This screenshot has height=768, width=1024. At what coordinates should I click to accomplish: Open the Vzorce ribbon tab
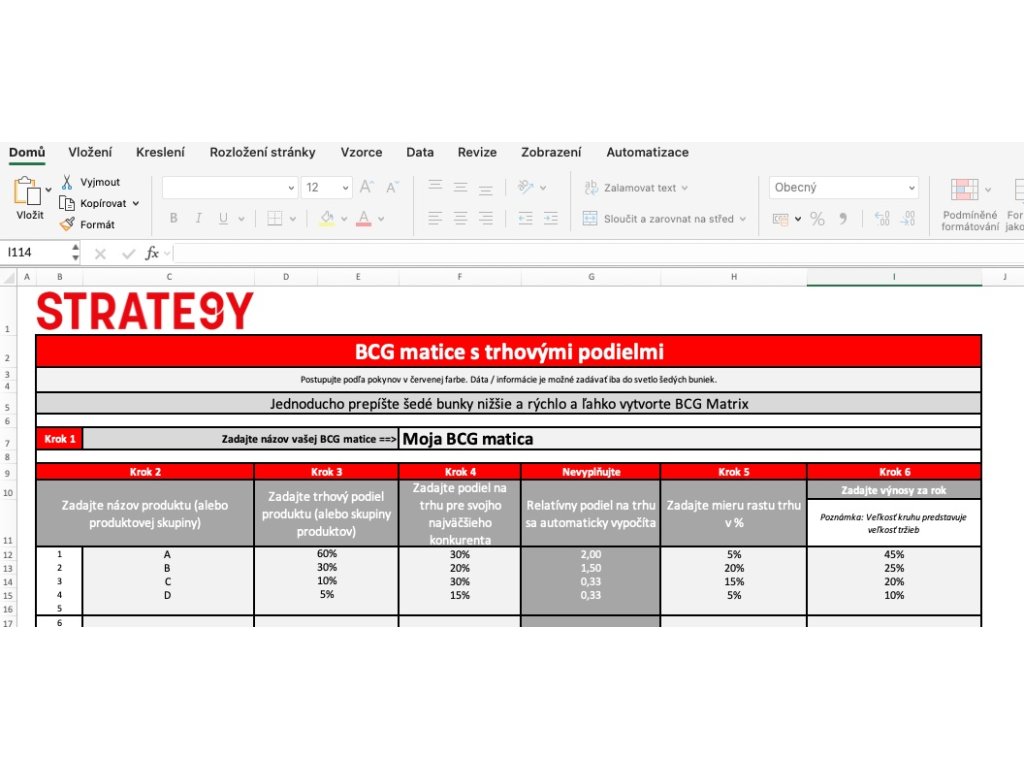point(361,152)
